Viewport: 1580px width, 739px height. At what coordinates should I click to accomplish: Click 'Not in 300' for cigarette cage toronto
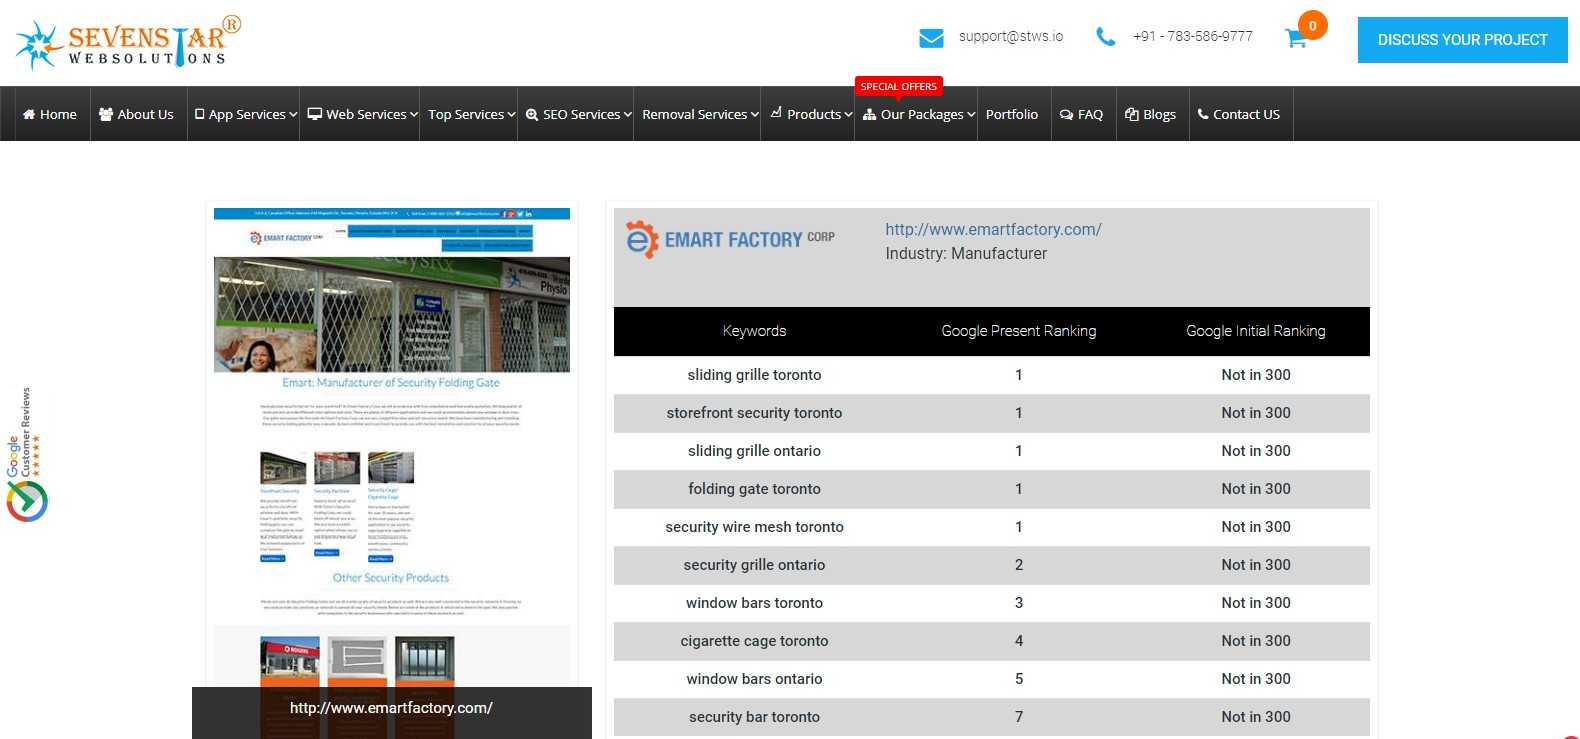point(1256,641)
